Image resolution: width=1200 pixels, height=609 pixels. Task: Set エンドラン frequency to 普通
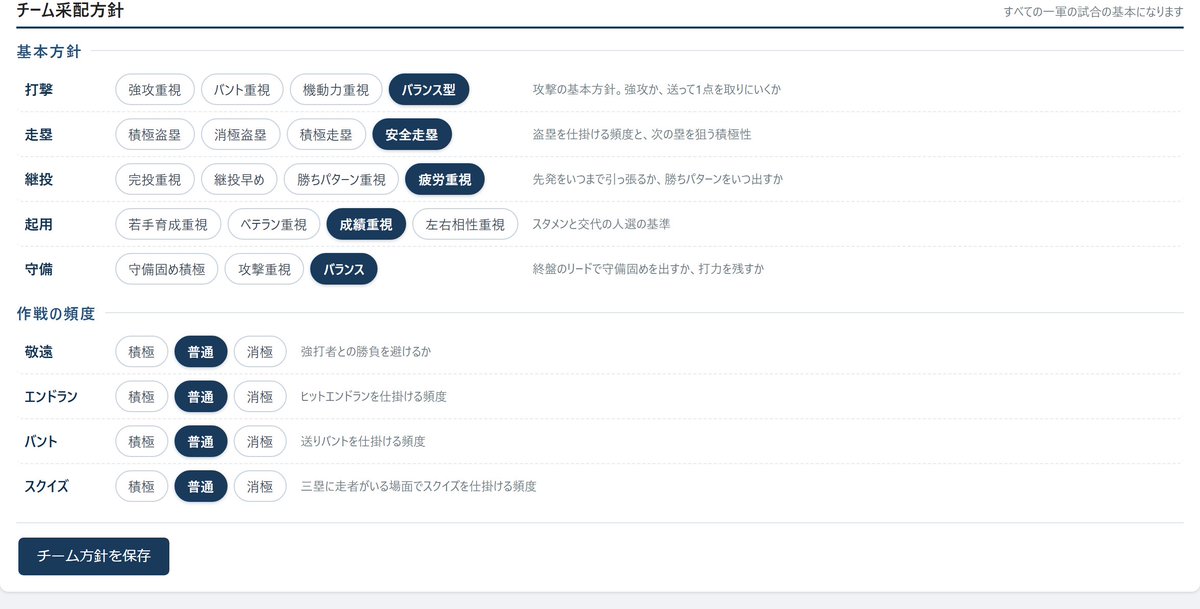(201, 396)
